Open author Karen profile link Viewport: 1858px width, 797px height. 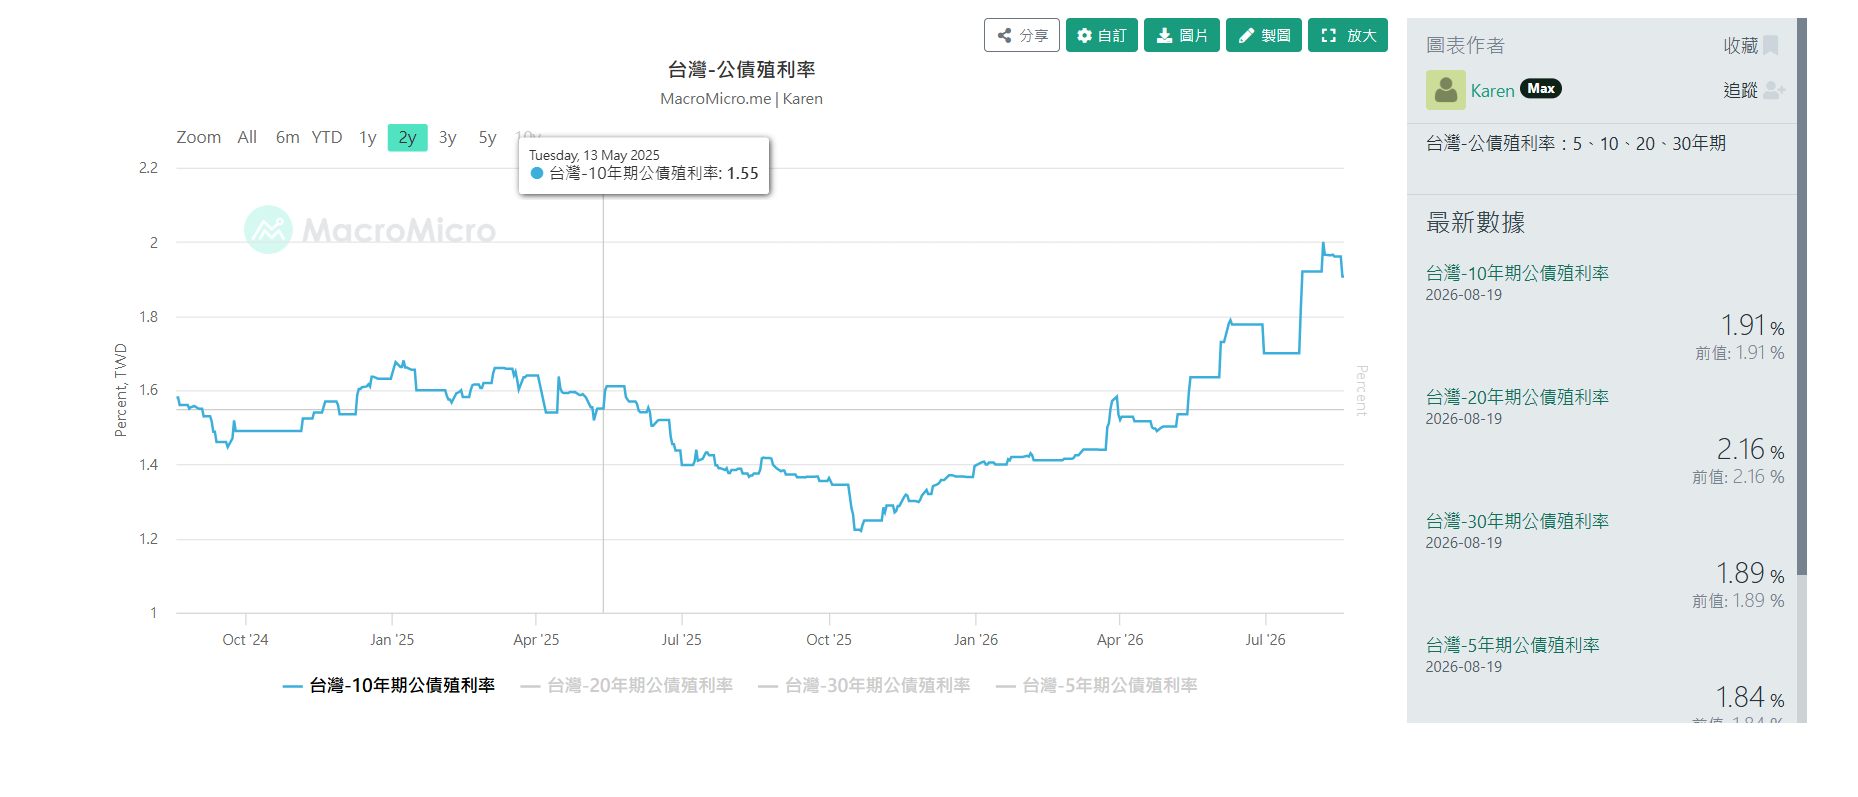click(1492, 91)
